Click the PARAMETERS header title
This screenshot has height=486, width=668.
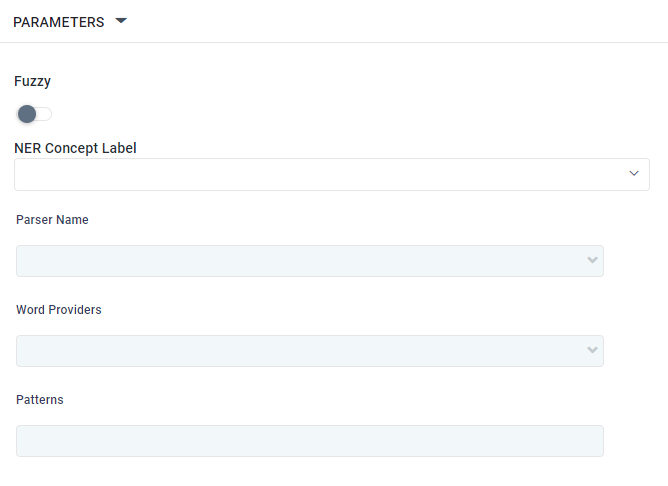(x=58, y=22)
